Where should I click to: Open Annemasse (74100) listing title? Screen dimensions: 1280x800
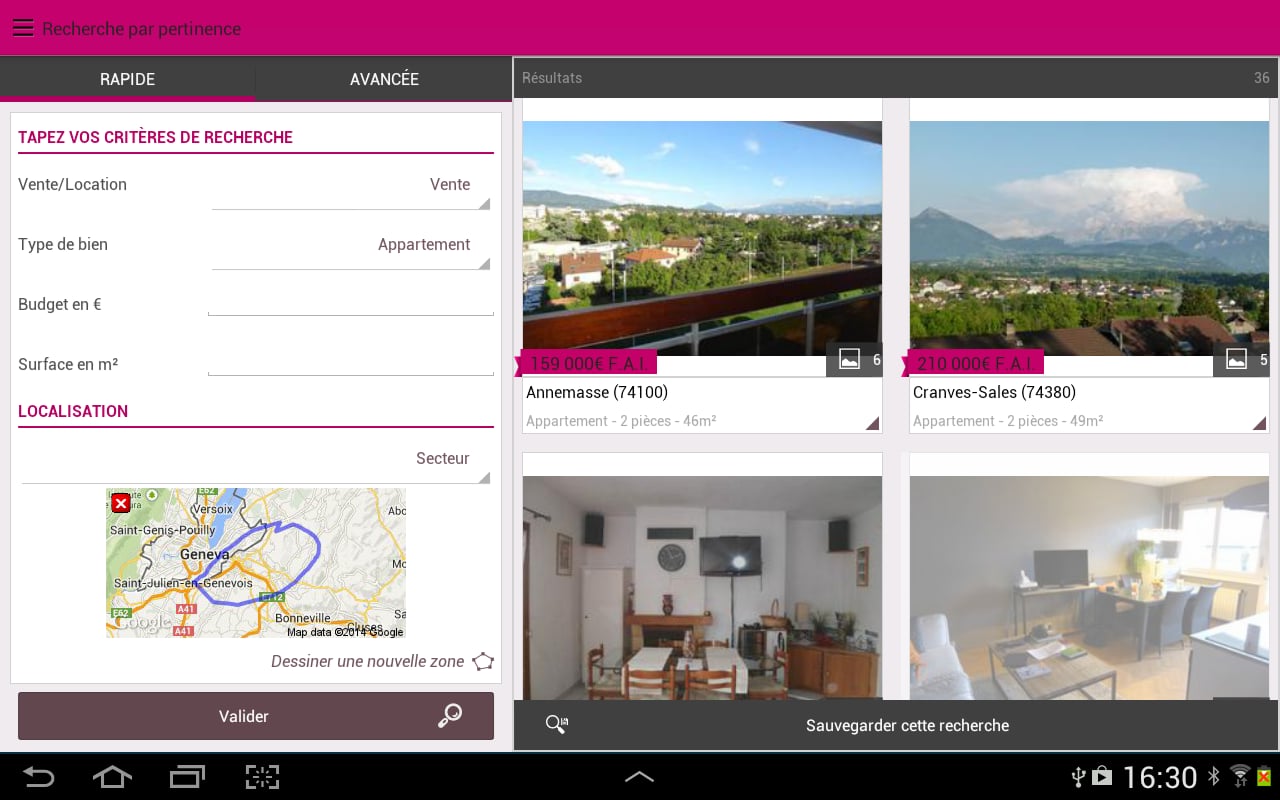(x=597, y=392)
